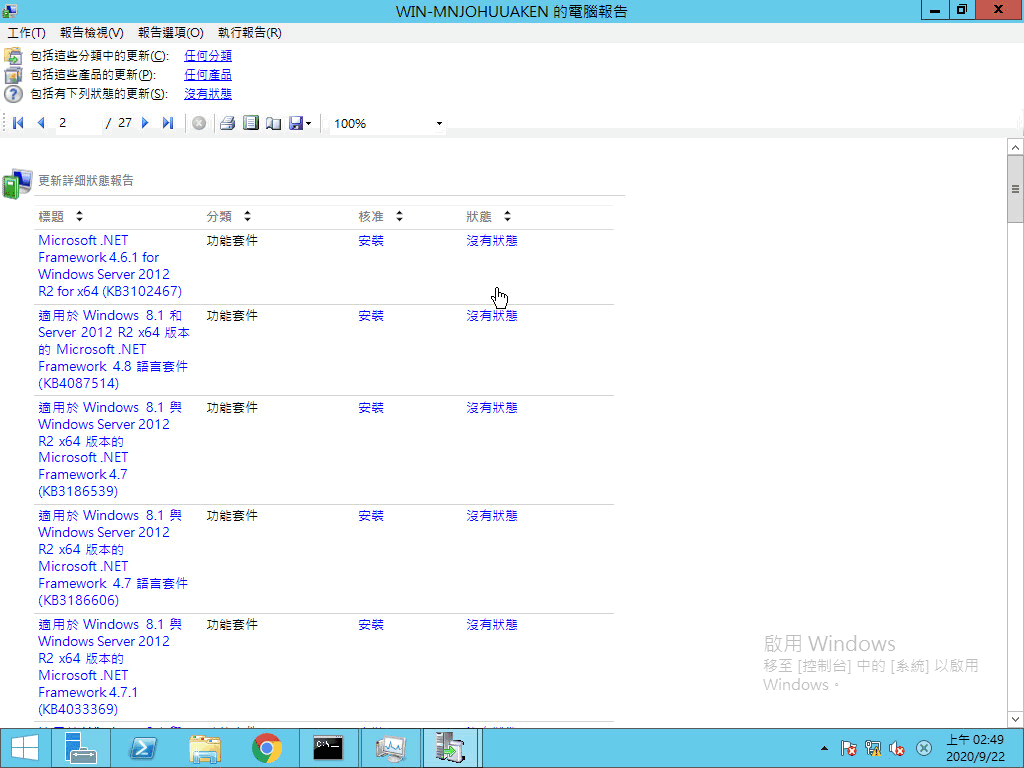Click 安裝 approval for KB4087514 row
Viewport: 1024px width, 768px height.
371,316
